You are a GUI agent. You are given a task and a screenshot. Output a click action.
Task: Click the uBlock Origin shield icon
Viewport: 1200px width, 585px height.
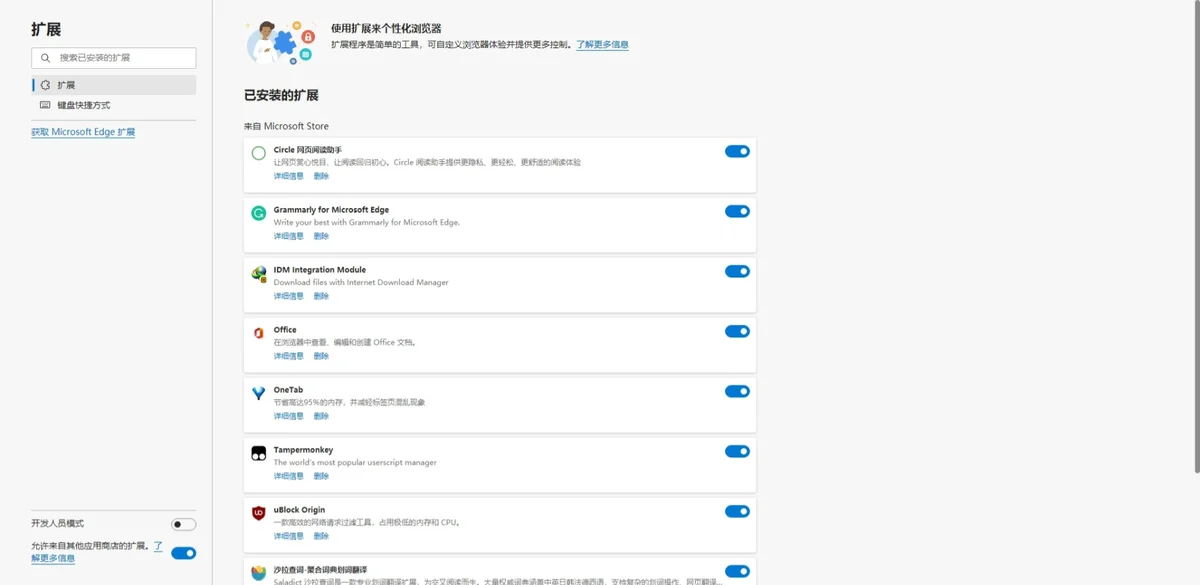point(259,513)
